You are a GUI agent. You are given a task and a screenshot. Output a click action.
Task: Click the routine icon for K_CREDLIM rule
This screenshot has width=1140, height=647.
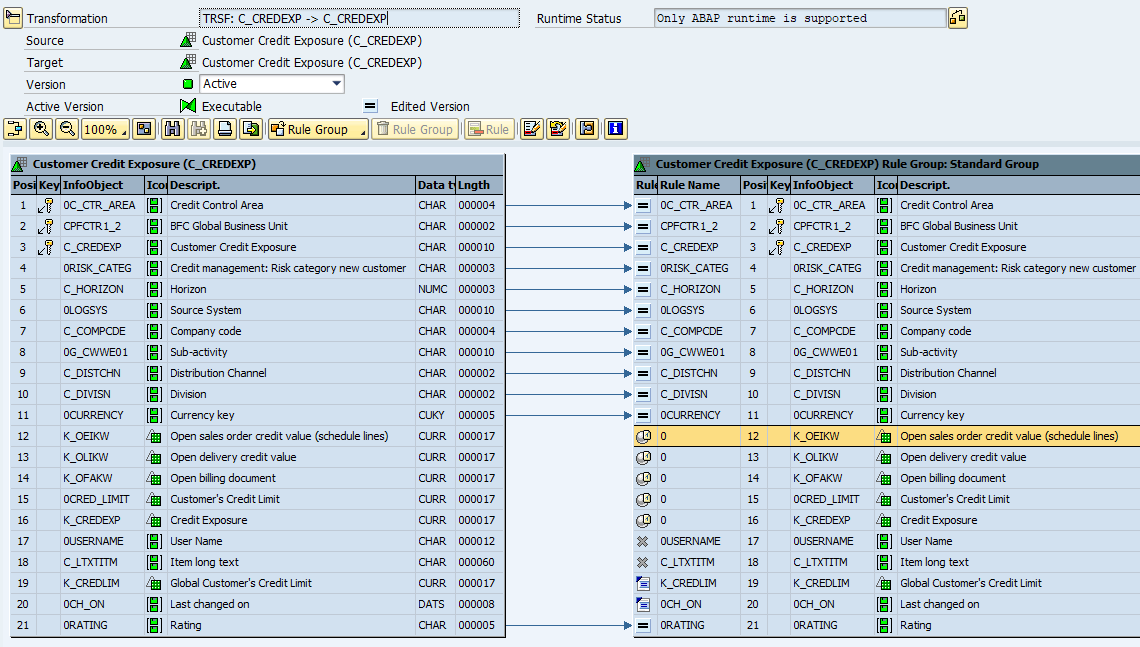(x=644, y=583)
